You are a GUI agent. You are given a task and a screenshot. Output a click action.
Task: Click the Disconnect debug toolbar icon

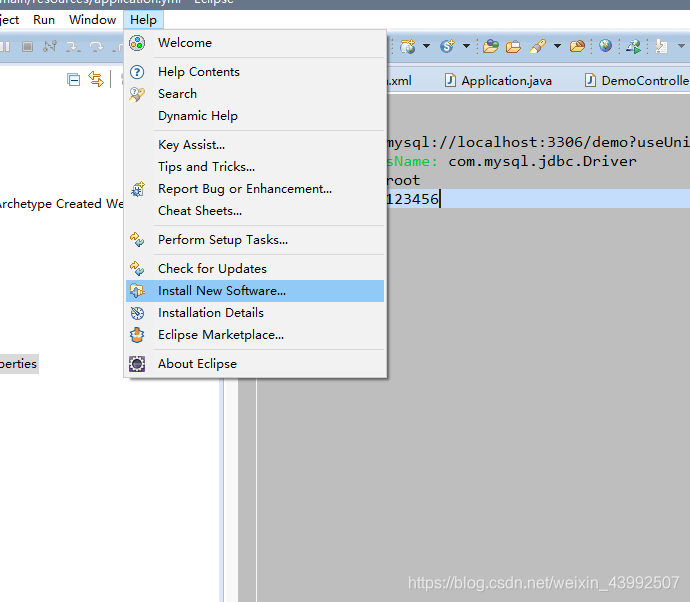pos(50,46)
